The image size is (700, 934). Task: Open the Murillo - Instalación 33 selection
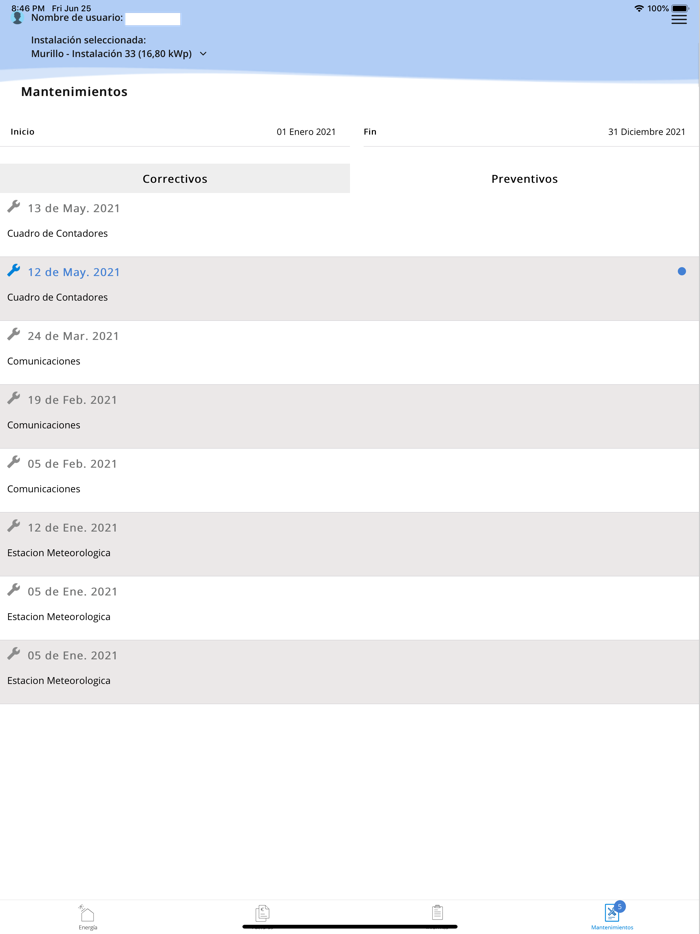pos(111,54)
